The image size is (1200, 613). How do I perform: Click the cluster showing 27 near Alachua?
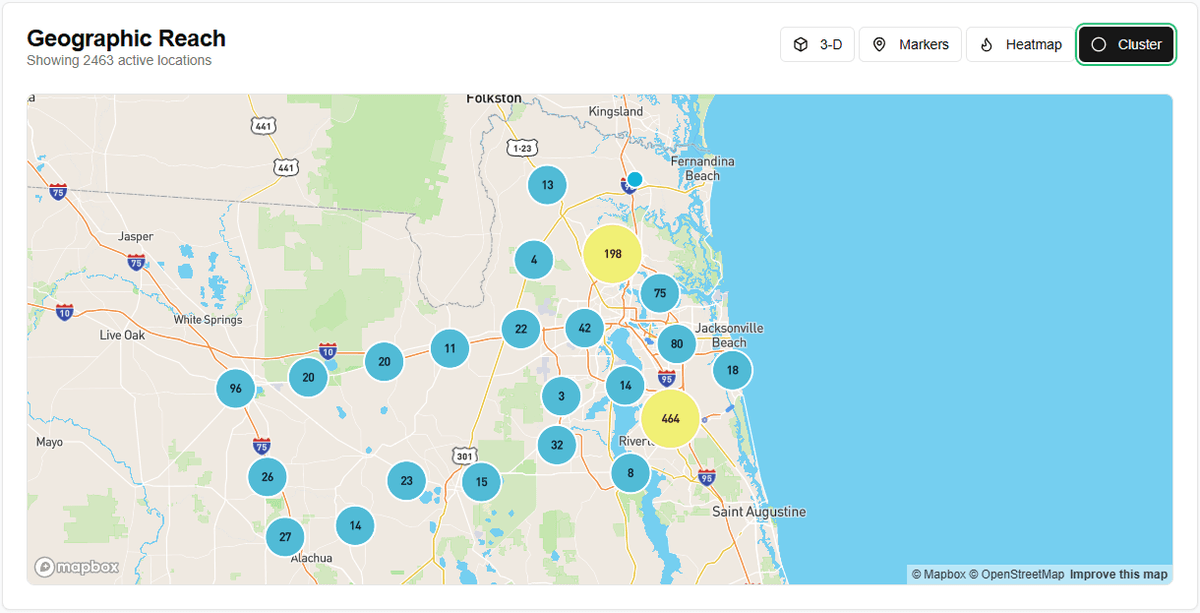click(x=285, y=537)
